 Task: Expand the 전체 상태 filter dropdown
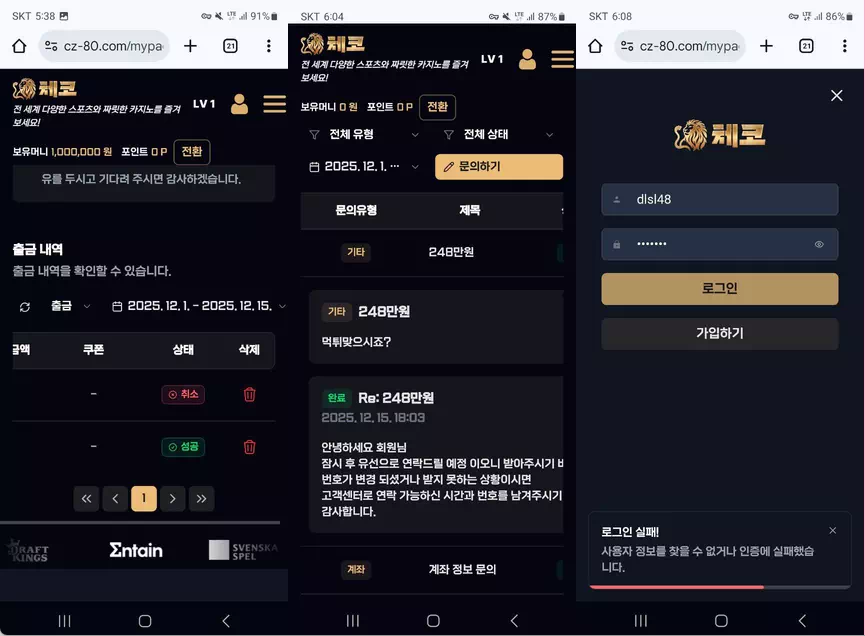(499, 135)
